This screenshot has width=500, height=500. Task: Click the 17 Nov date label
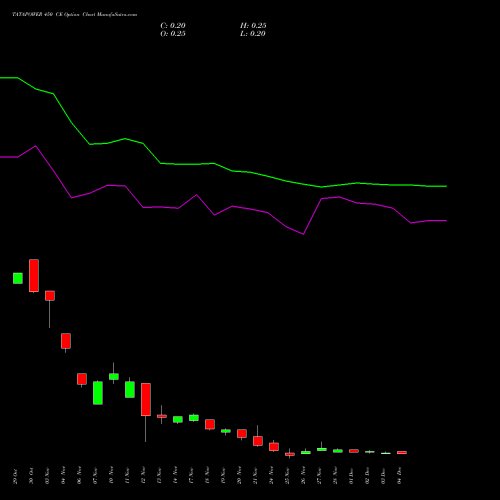click(191, 476)
